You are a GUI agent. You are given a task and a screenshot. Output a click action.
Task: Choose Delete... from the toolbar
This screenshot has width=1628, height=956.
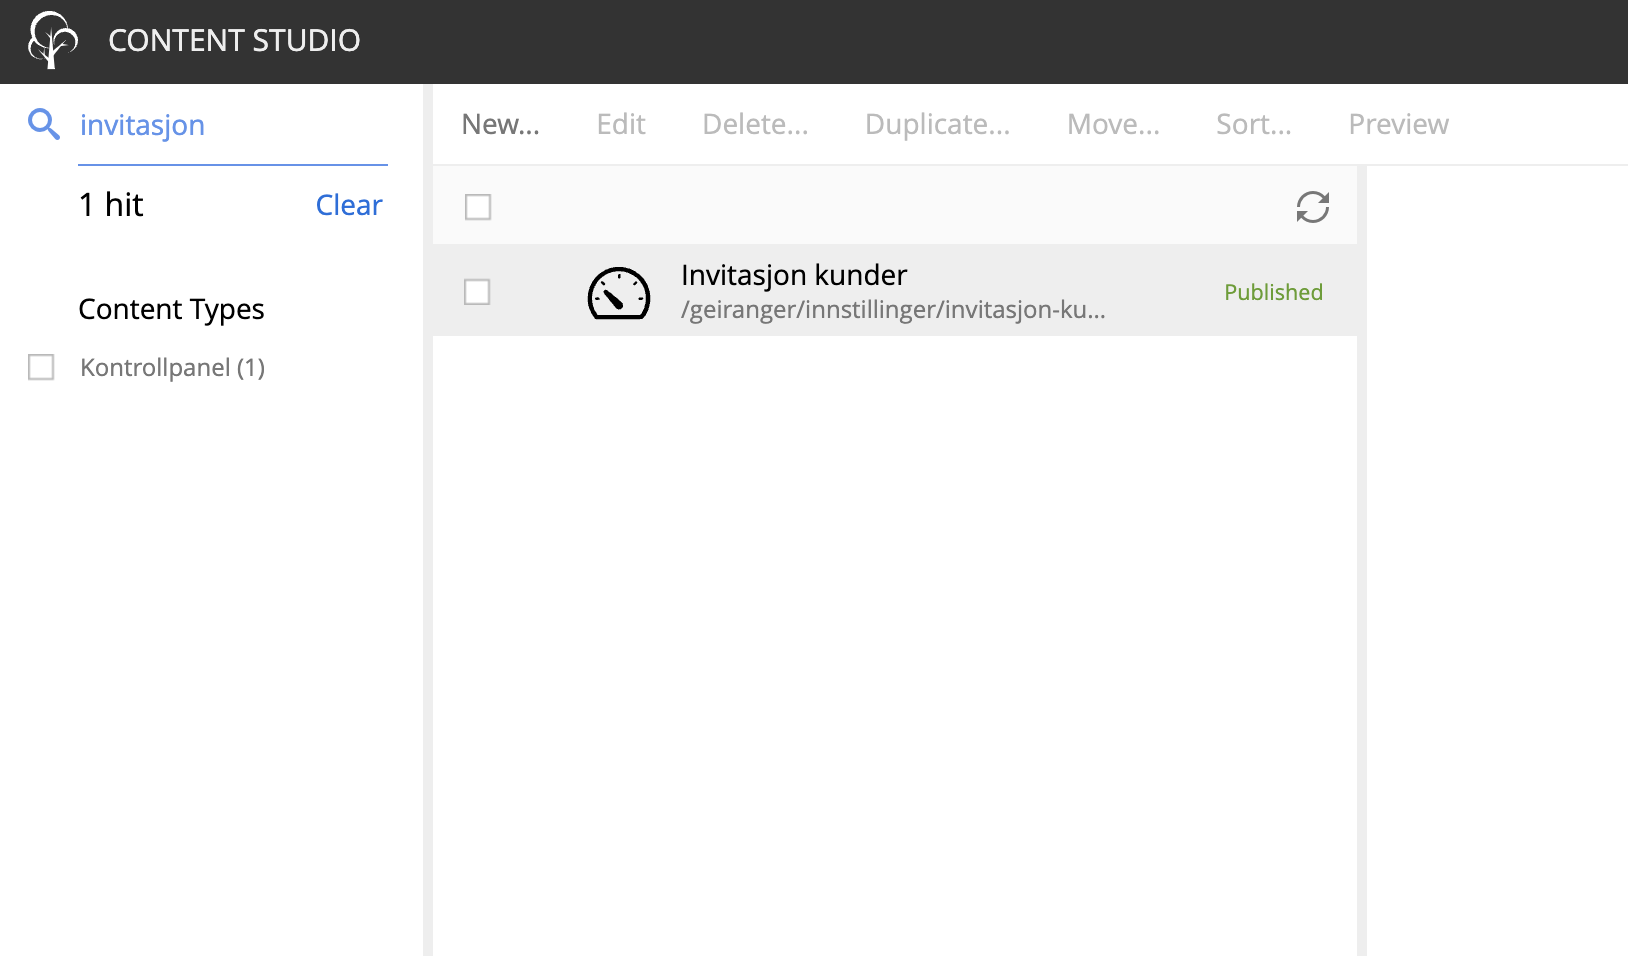tap(754, 124)
